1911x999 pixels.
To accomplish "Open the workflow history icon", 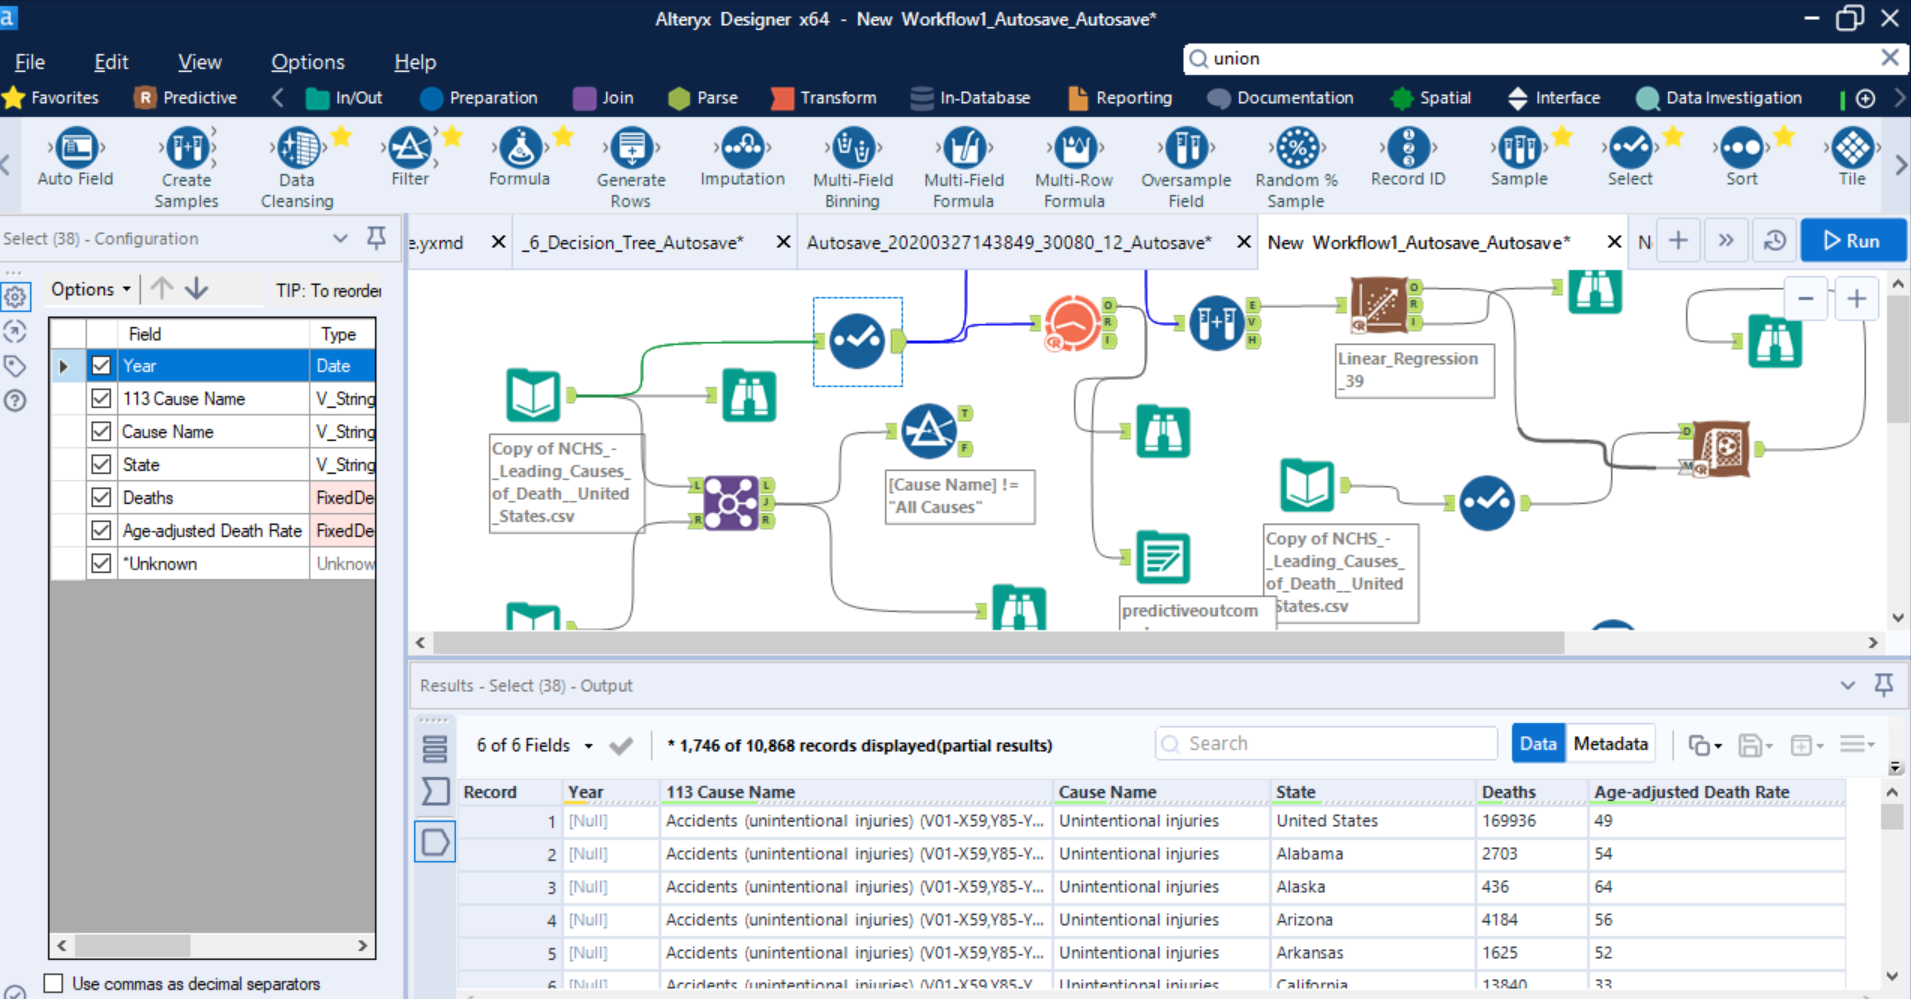I will (x=1774, y=241).
